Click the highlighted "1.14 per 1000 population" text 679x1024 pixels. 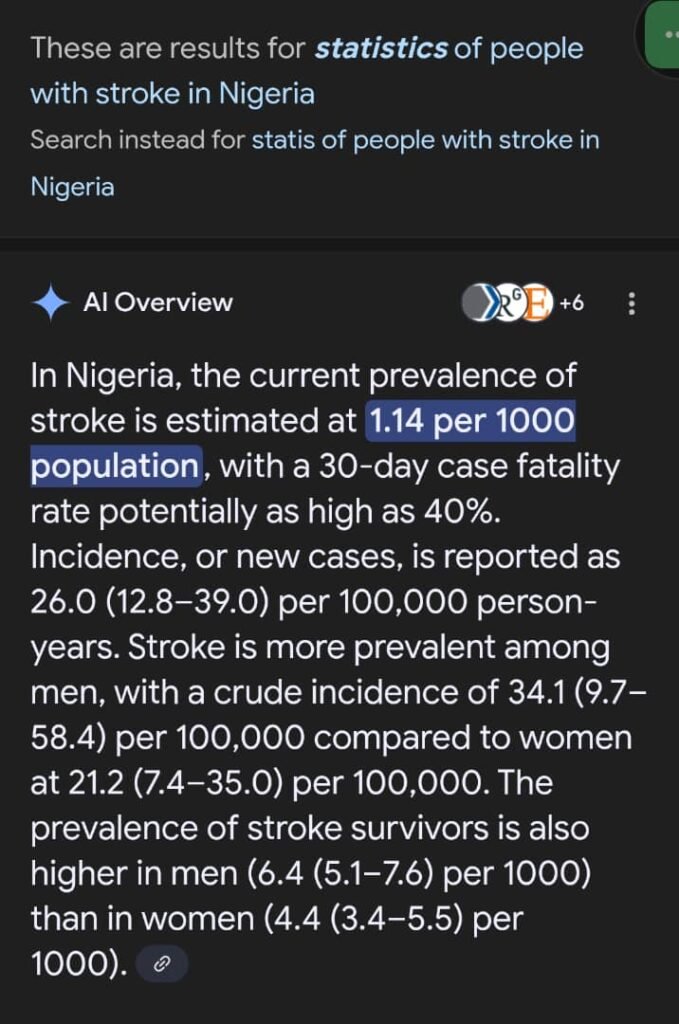(x=470, y=422)
